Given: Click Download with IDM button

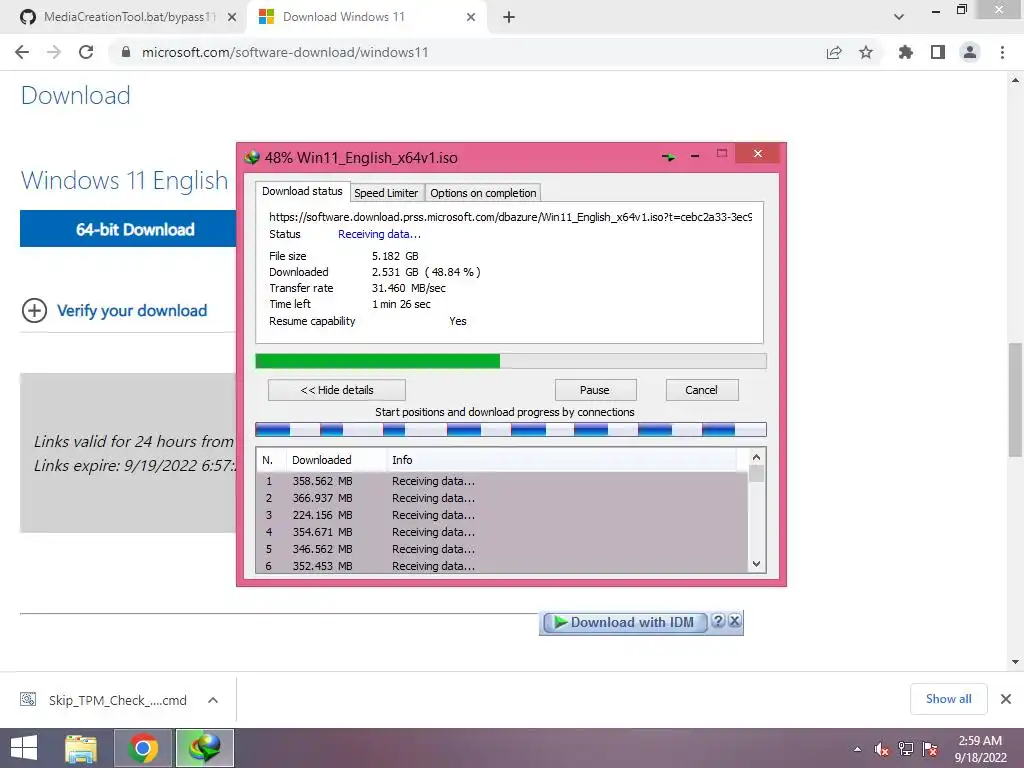Looking at the screenshot, I should [625, 622].
